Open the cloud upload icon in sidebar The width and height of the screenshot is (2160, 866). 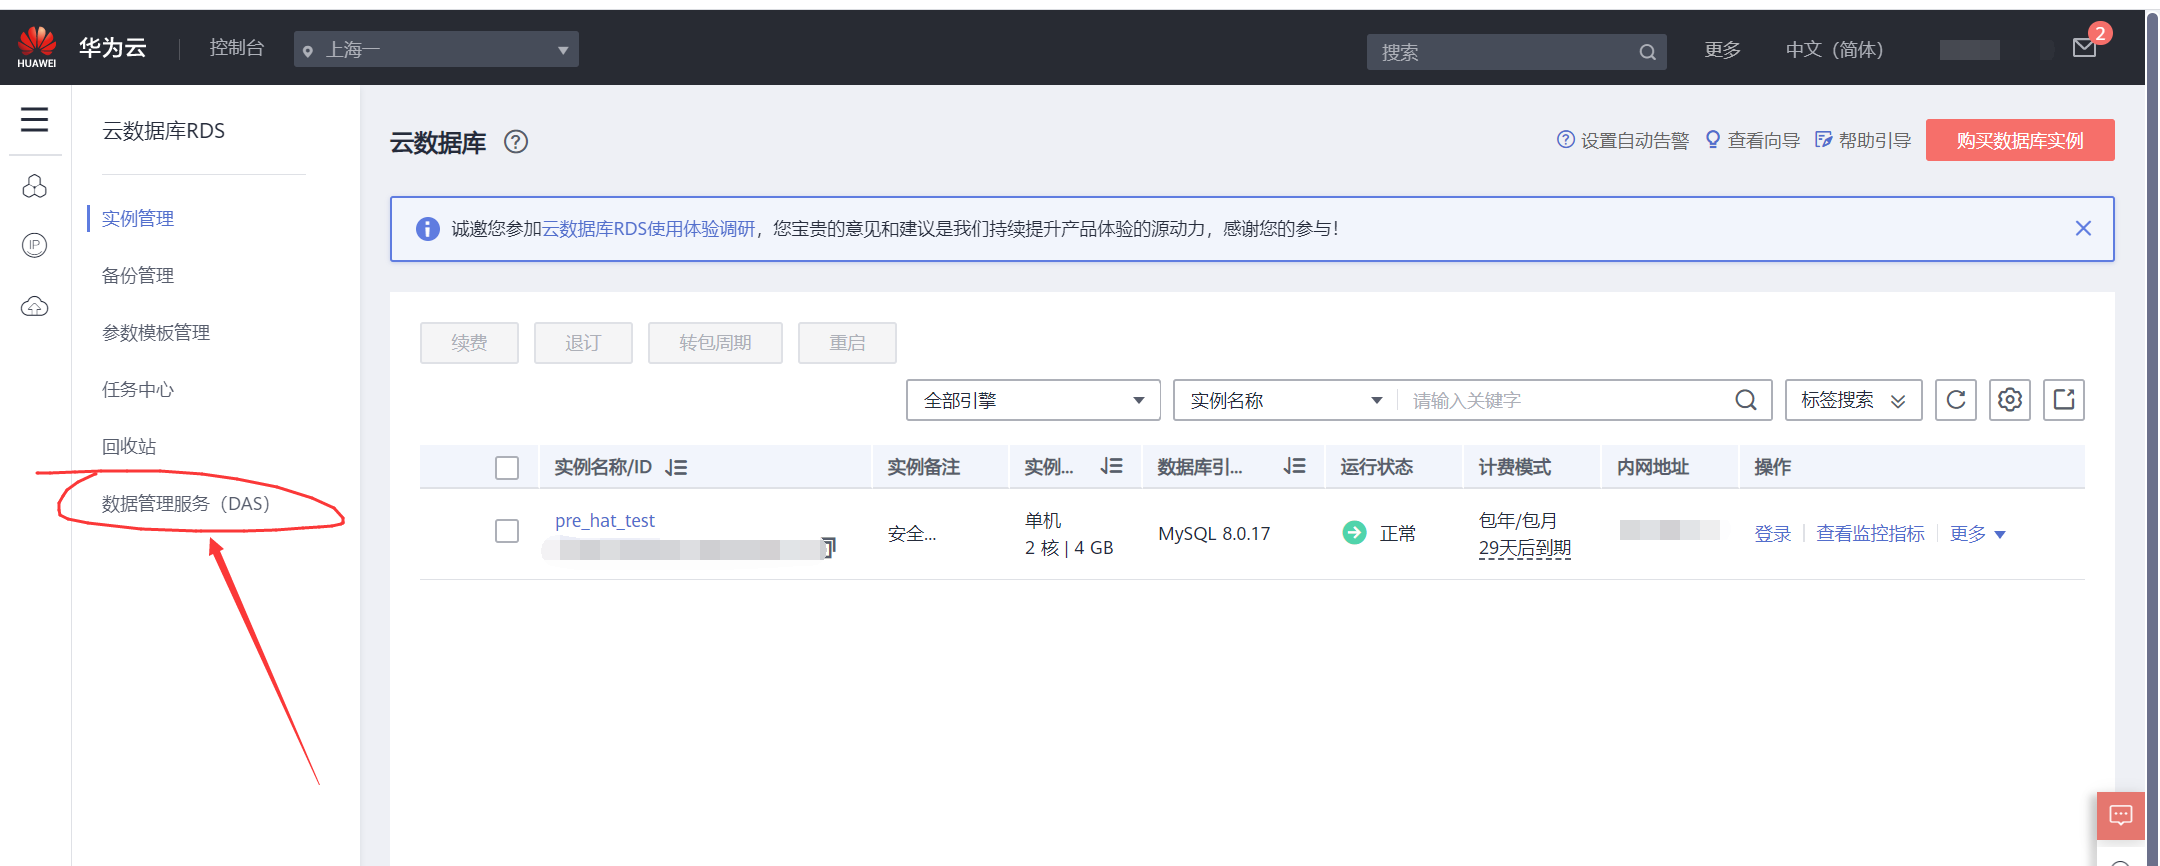(x=35, y=306)
